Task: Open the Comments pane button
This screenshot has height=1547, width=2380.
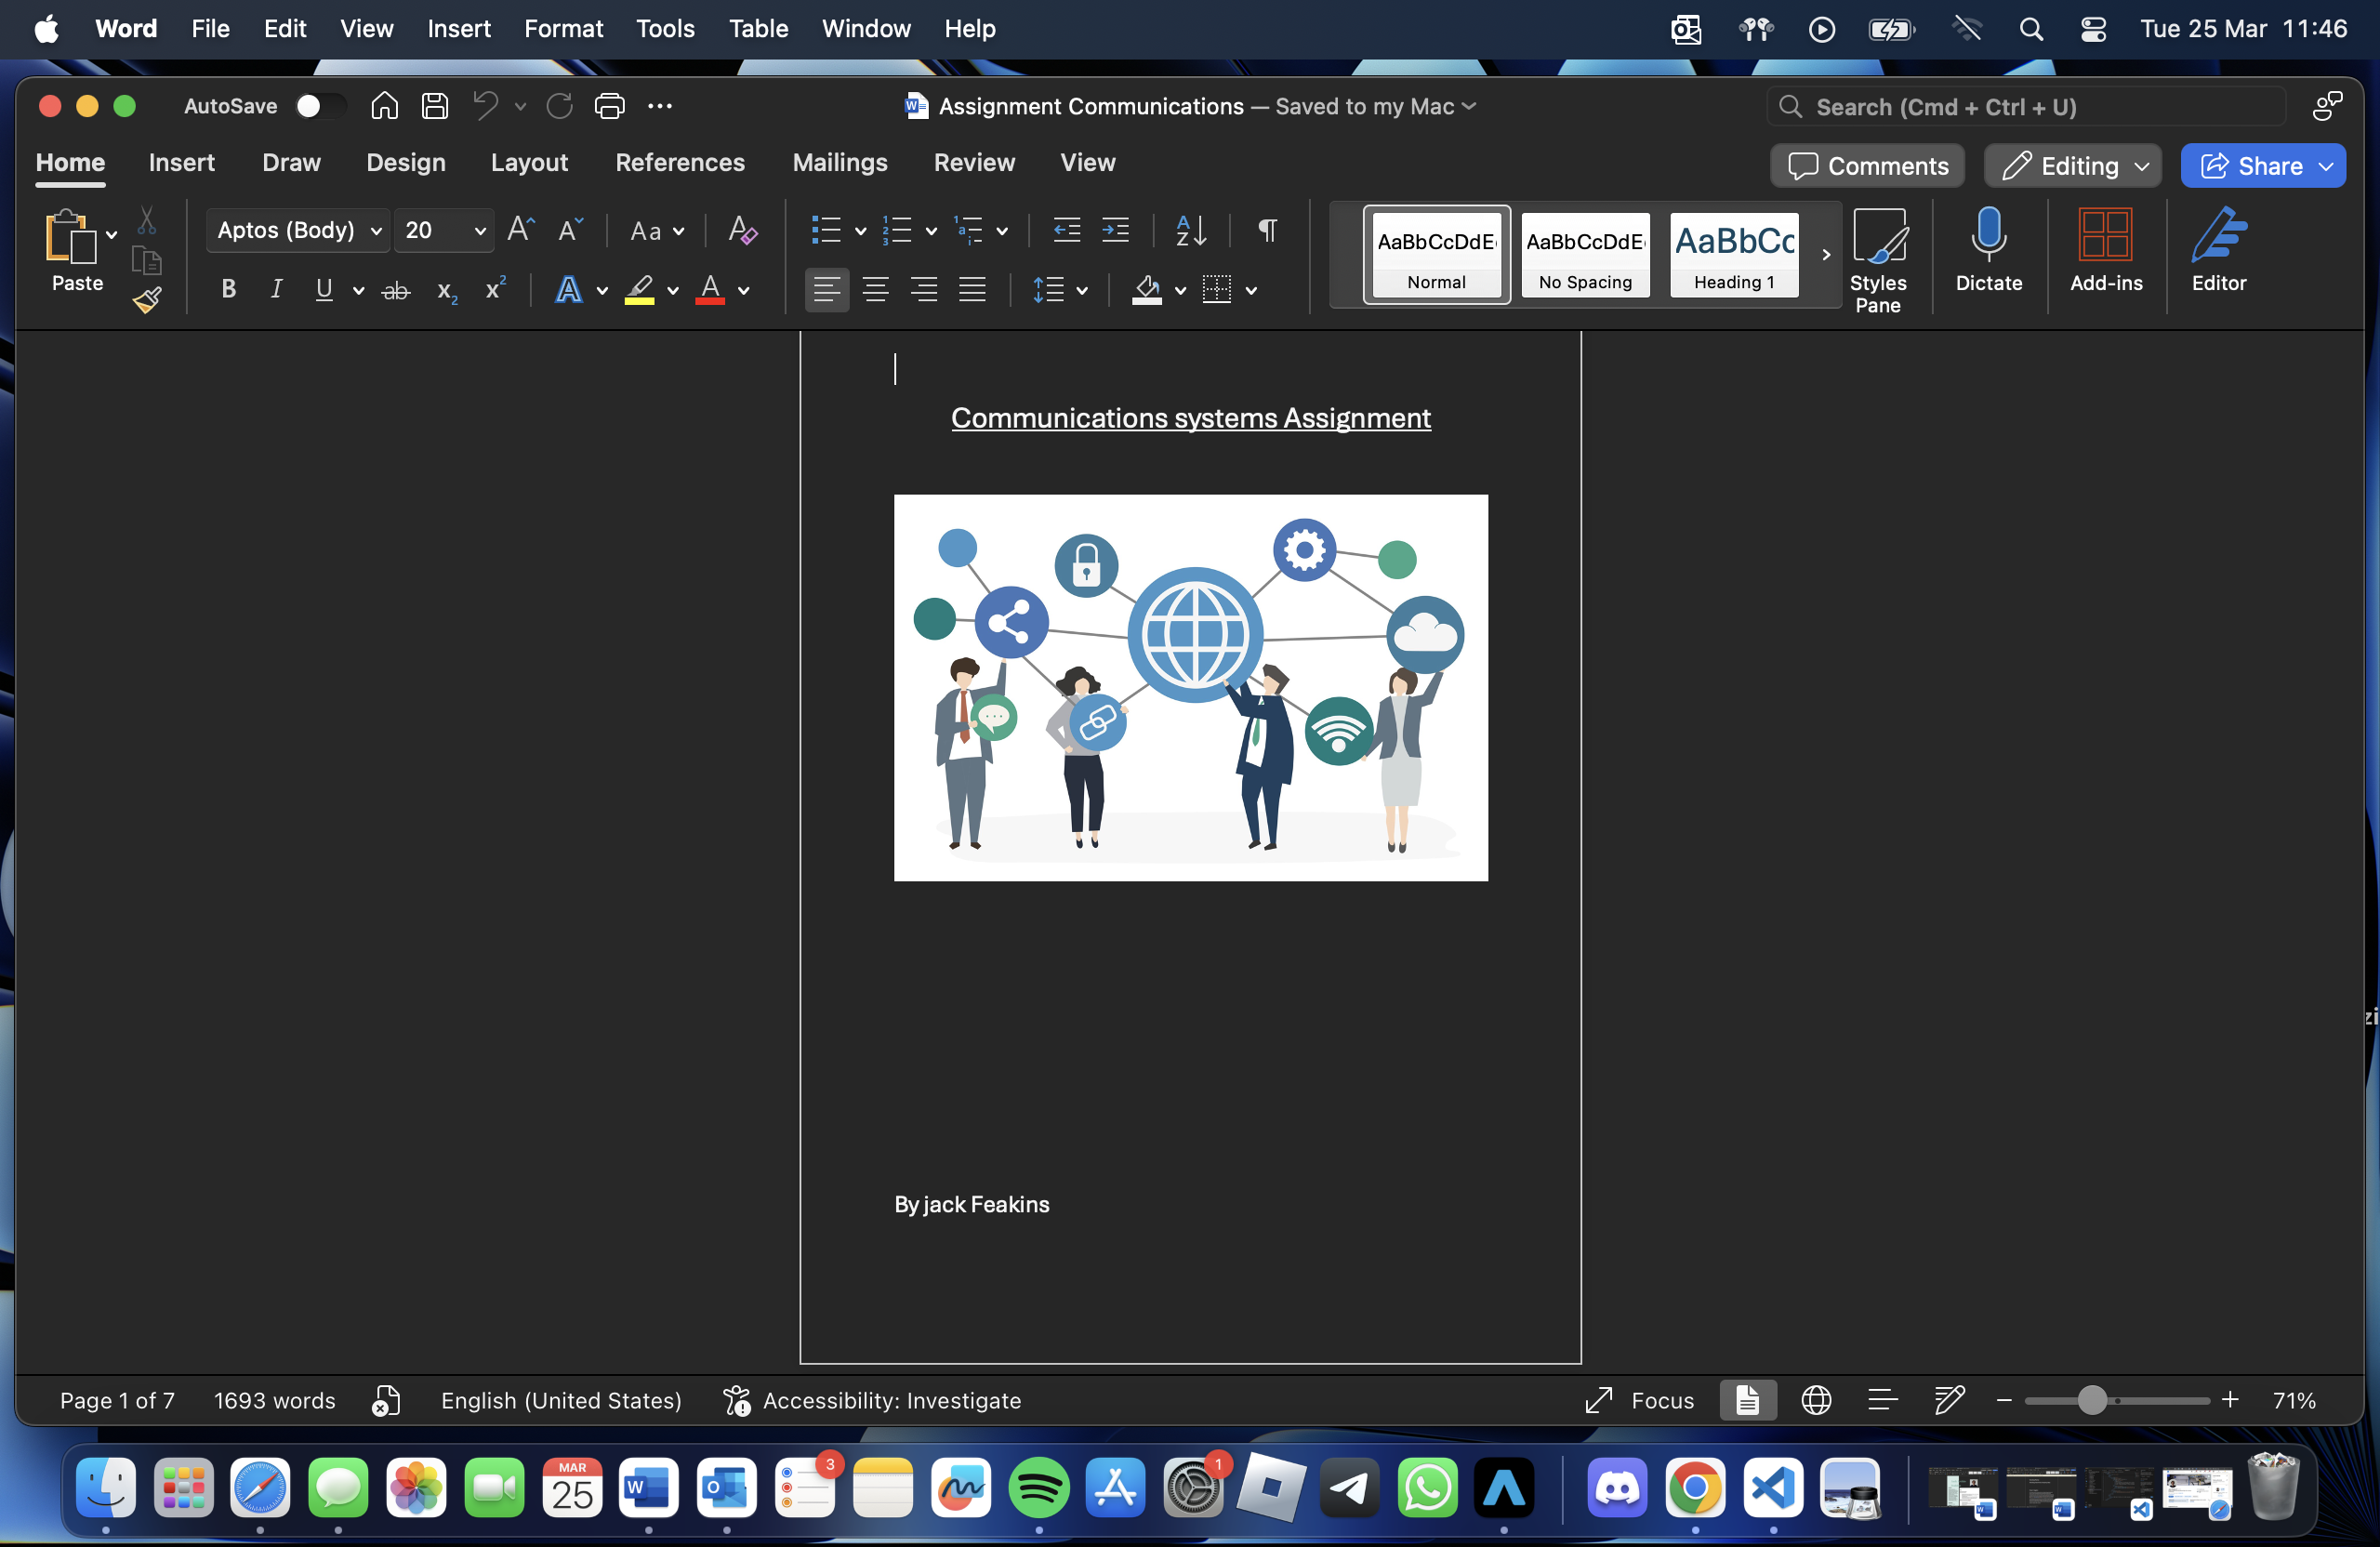Action: coord(1867,166)
